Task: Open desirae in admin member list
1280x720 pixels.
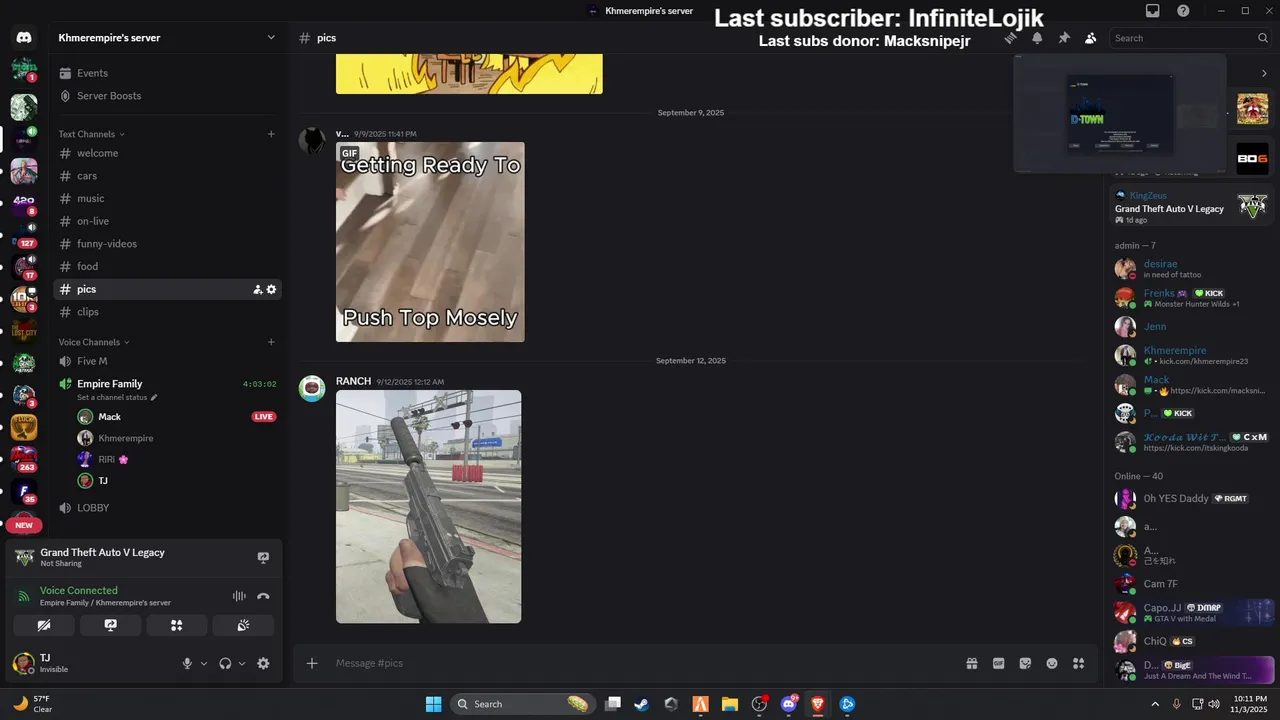Action: coord(1160,264)
